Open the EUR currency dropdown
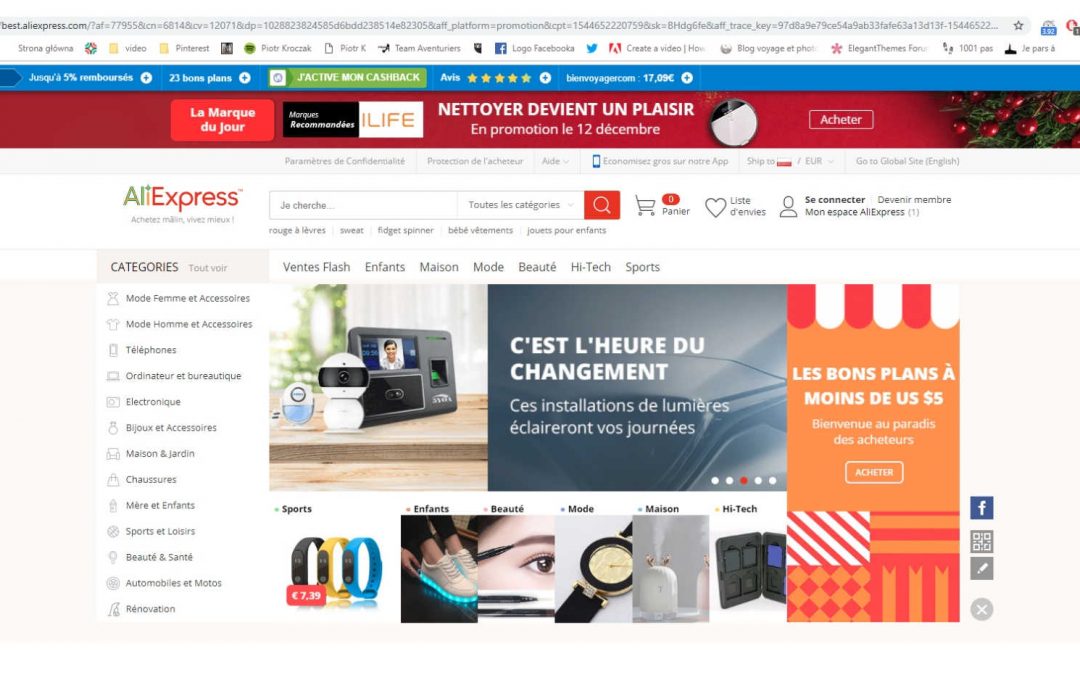The image size is (1080, 675). 820,161
